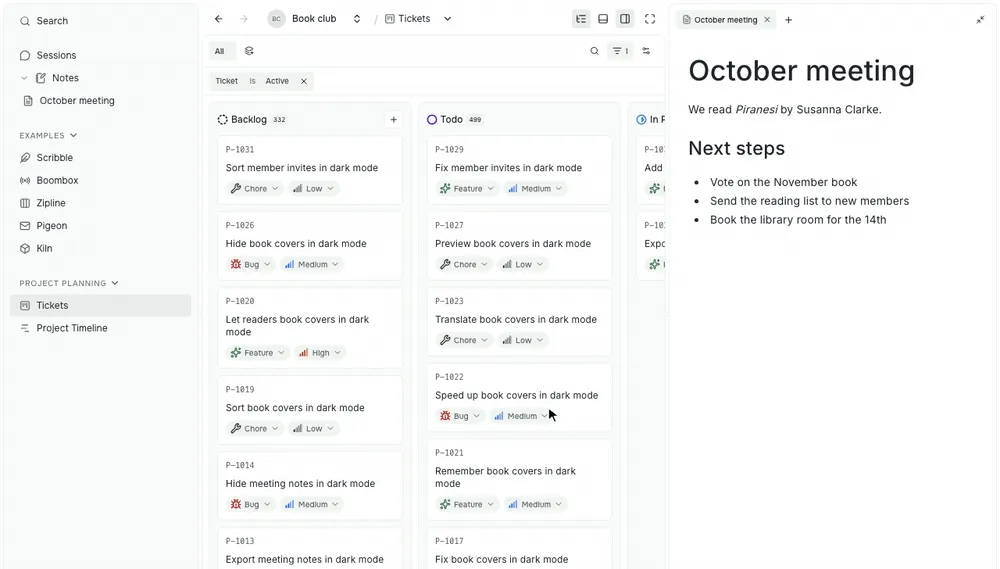
Task: Toggle the bottom panel layout icon
Action: (603, 19)
